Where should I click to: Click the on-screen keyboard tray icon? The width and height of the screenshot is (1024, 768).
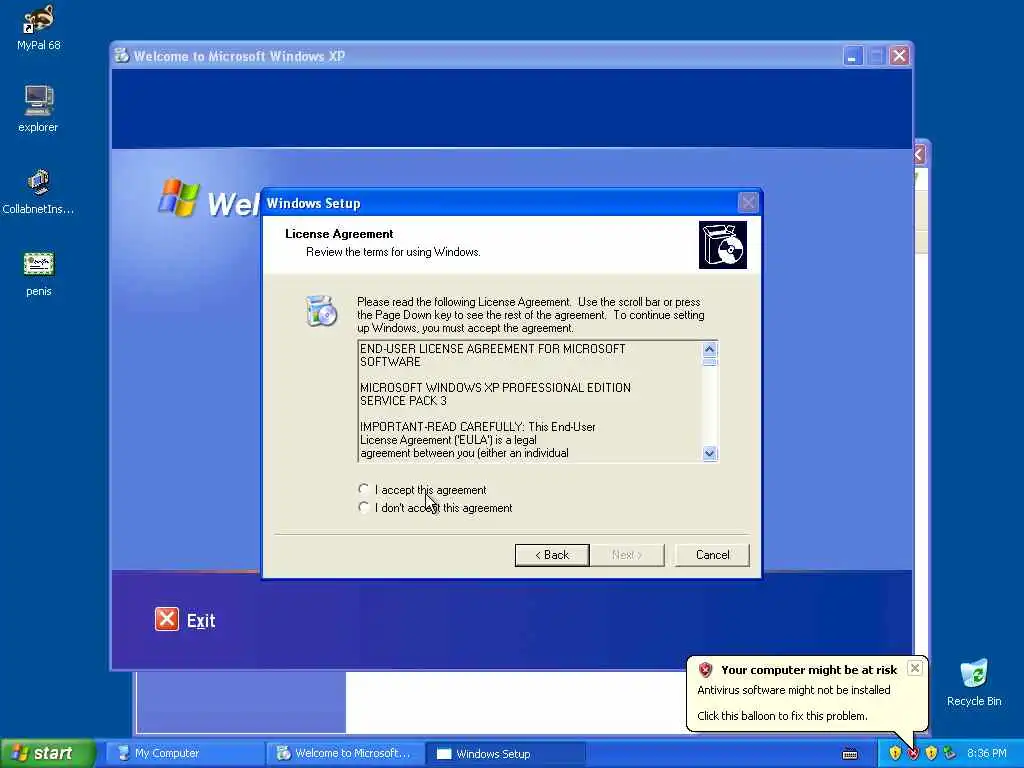click(850, 754)
